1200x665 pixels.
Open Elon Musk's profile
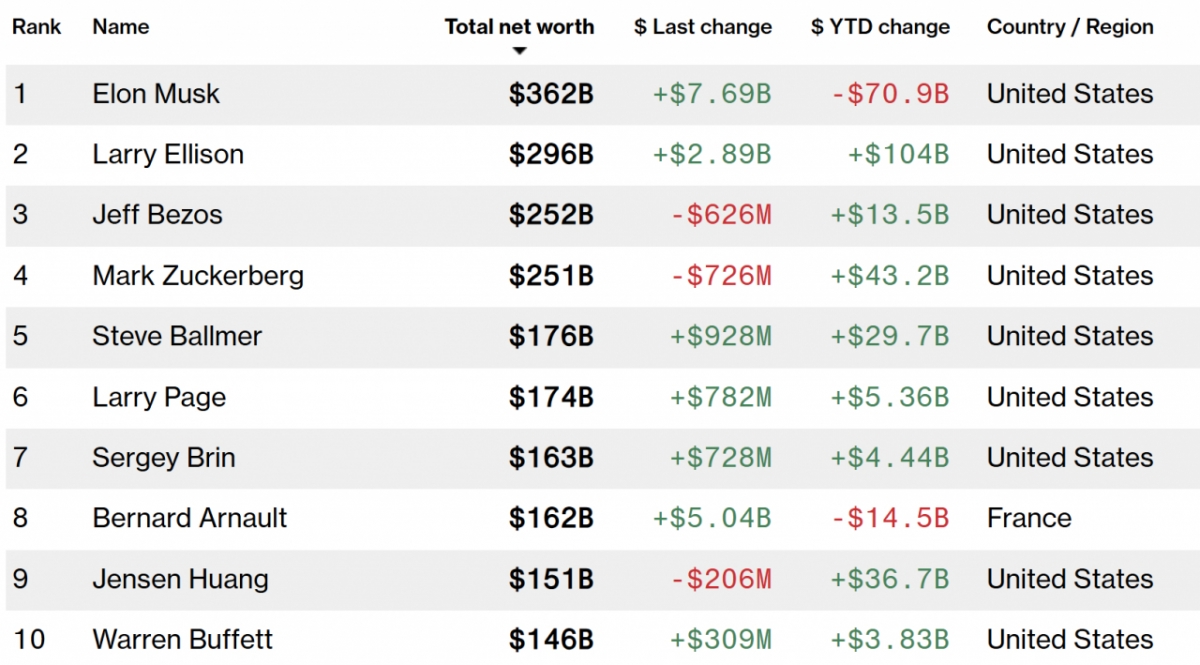pyautogui.click(x=156, y=94)
